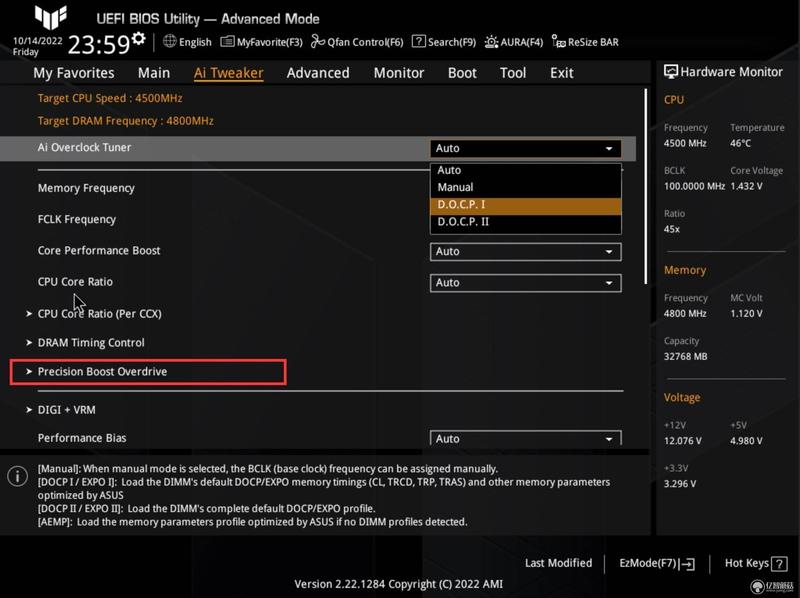Click Core Voltage value 1.432 V
800x598 pixels.
pyautogui.click(x=746, y=186)
